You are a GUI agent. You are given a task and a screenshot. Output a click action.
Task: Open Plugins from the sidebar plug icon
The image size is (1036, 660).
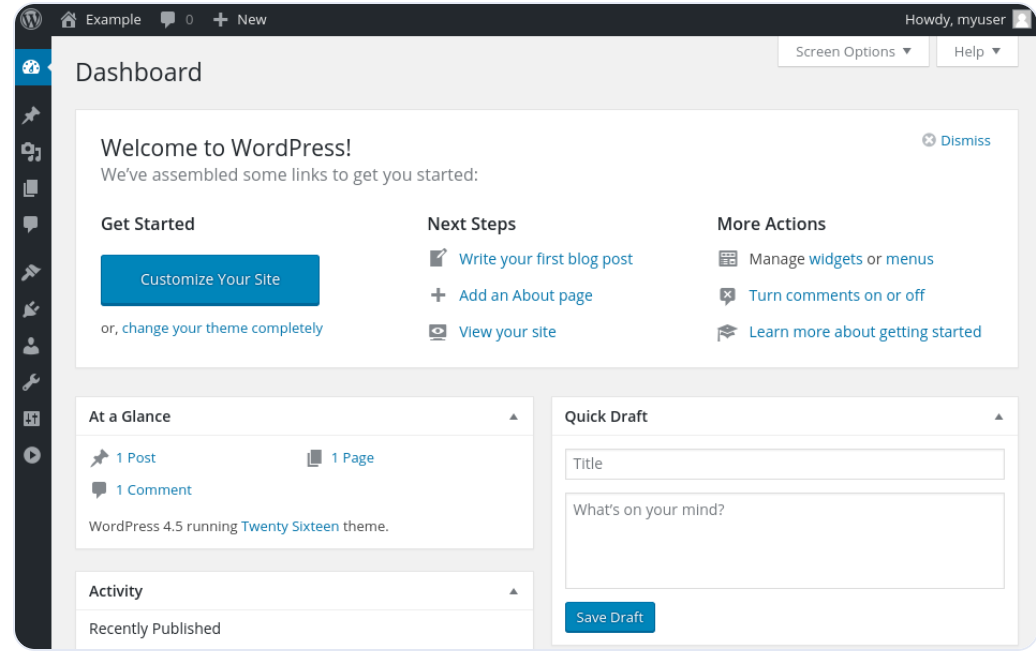tap(31, 309)
